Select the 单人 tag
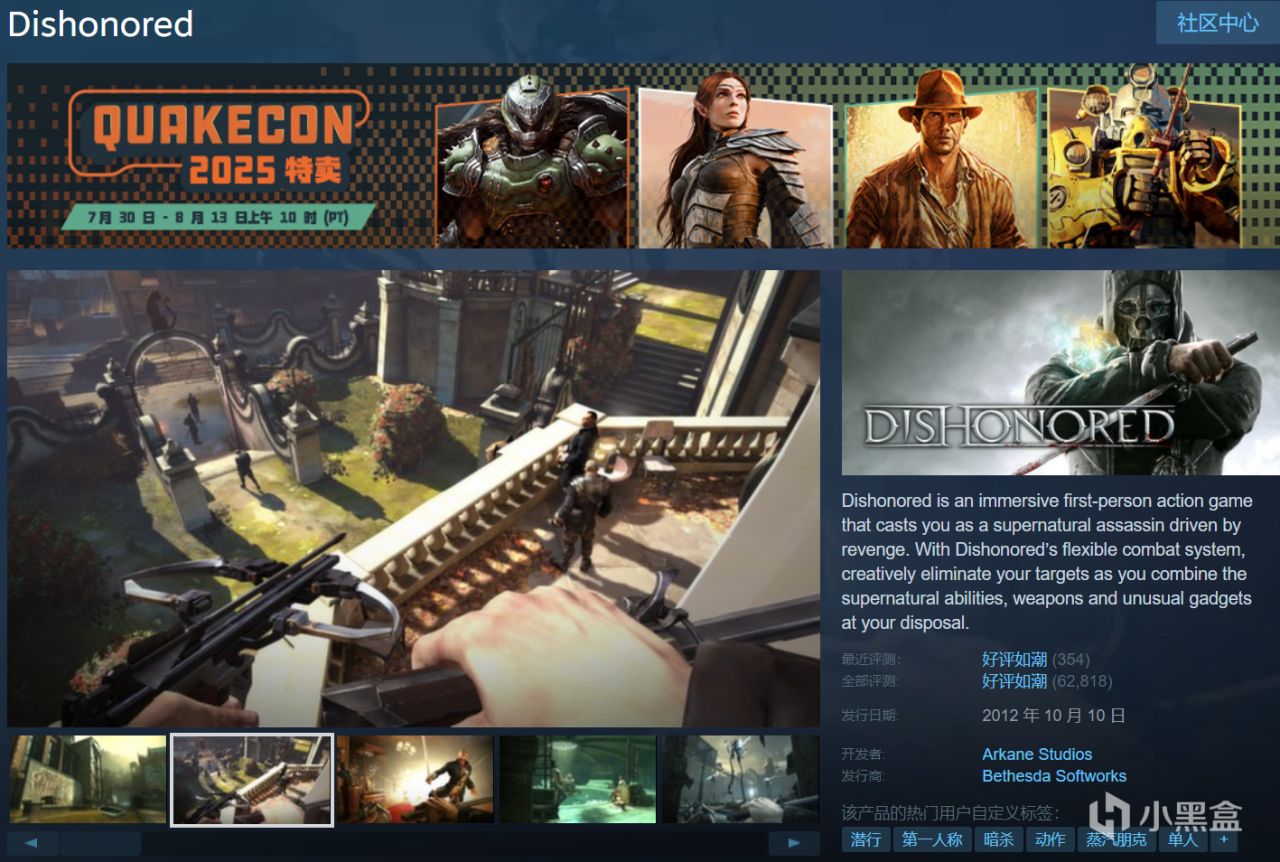Image resolution: width=1280 pixels, height=862 pixels. coord(1183,839)
